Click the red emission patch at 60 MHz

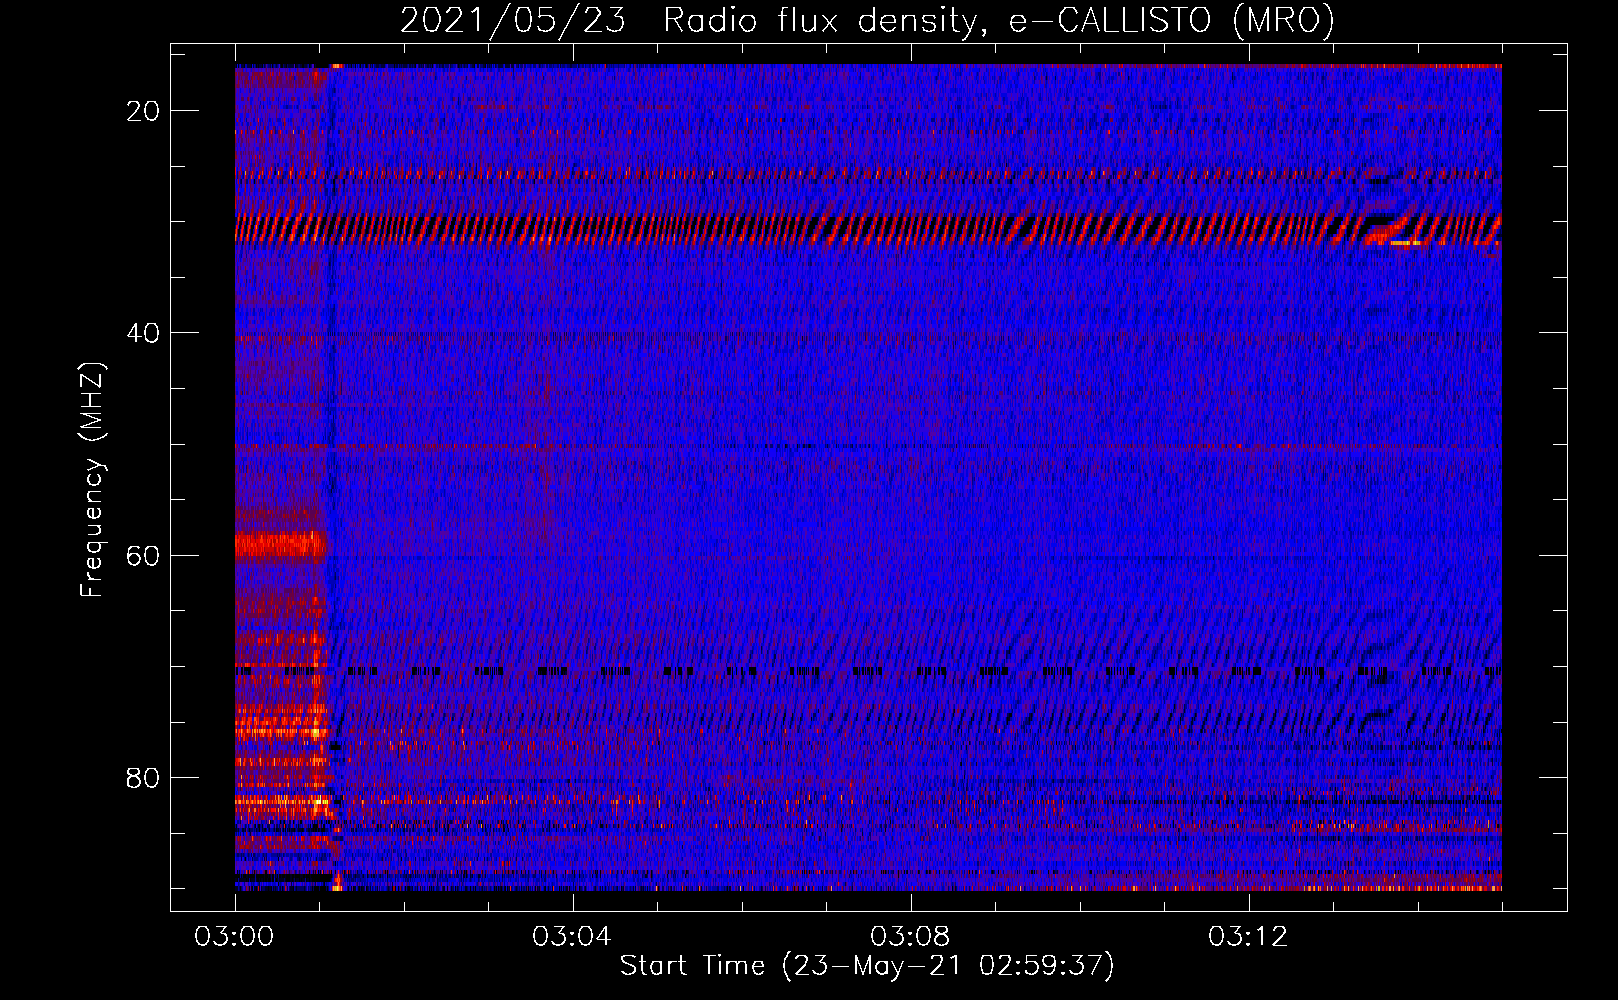click(280, 545)
